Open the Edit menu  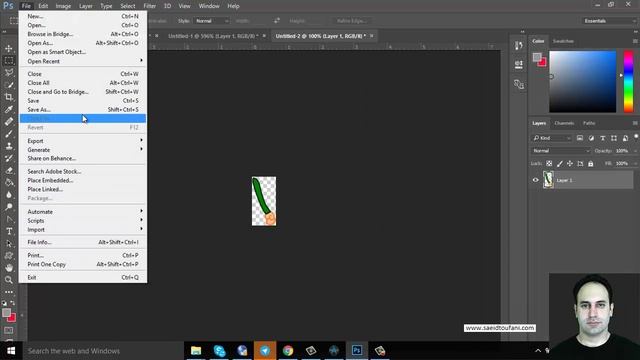tap(43, 6)
